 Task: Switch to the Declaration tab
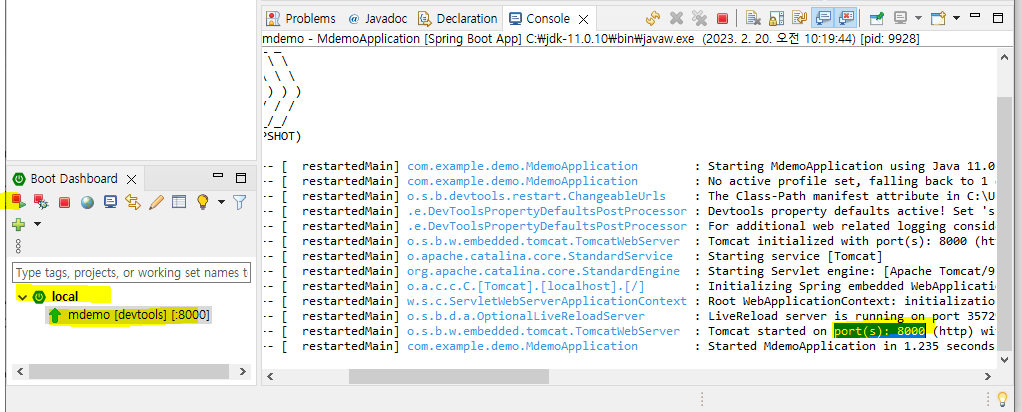(x=458, y=18)
